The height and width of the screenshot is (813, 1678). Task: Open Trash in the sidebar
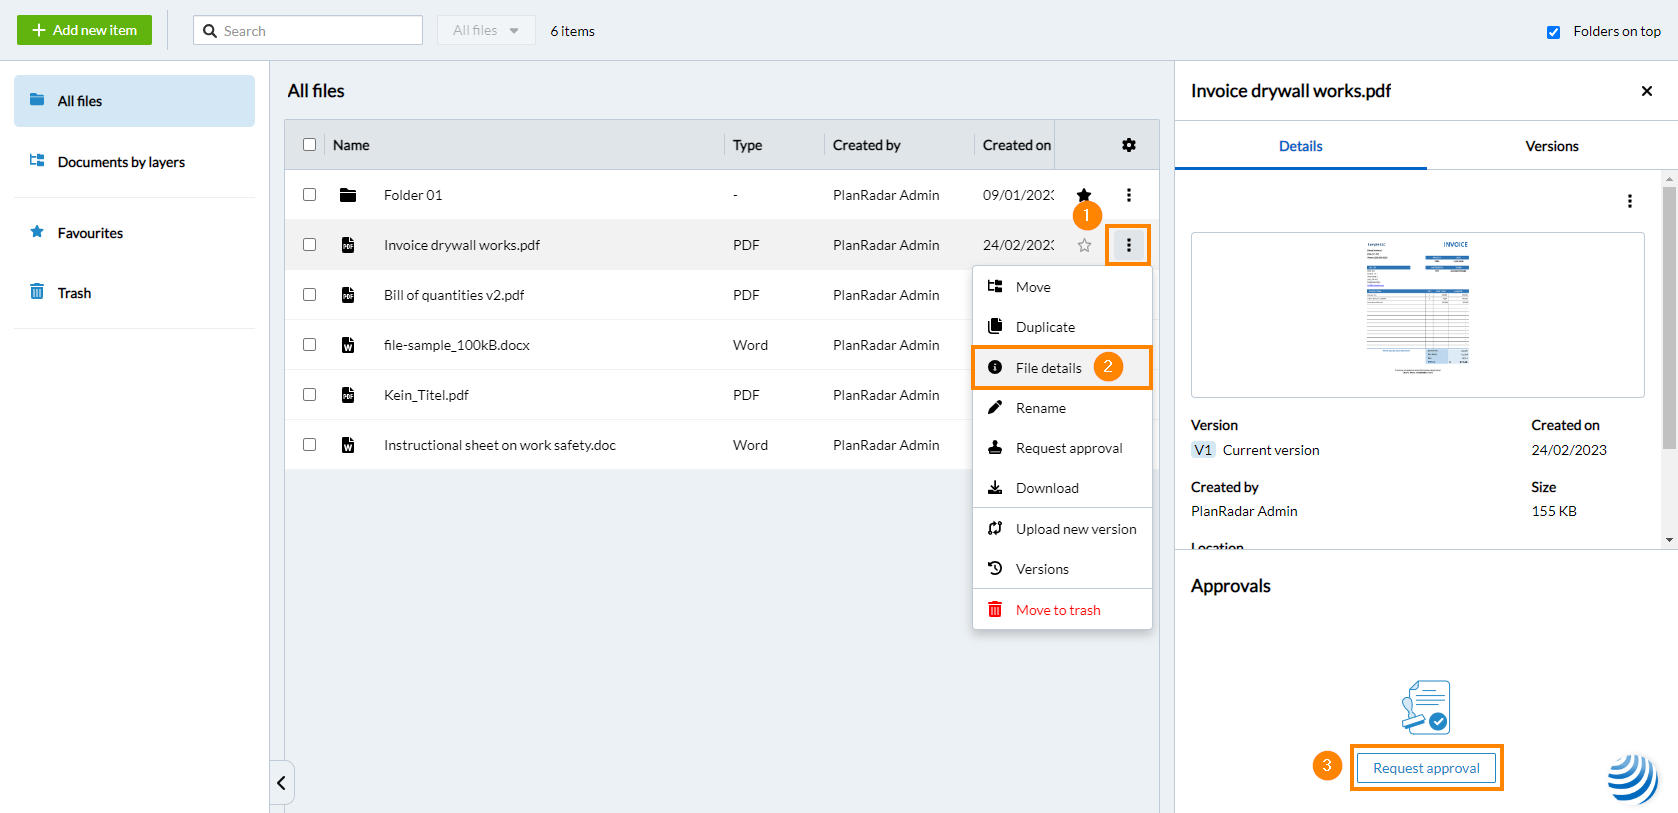(74, 293)
